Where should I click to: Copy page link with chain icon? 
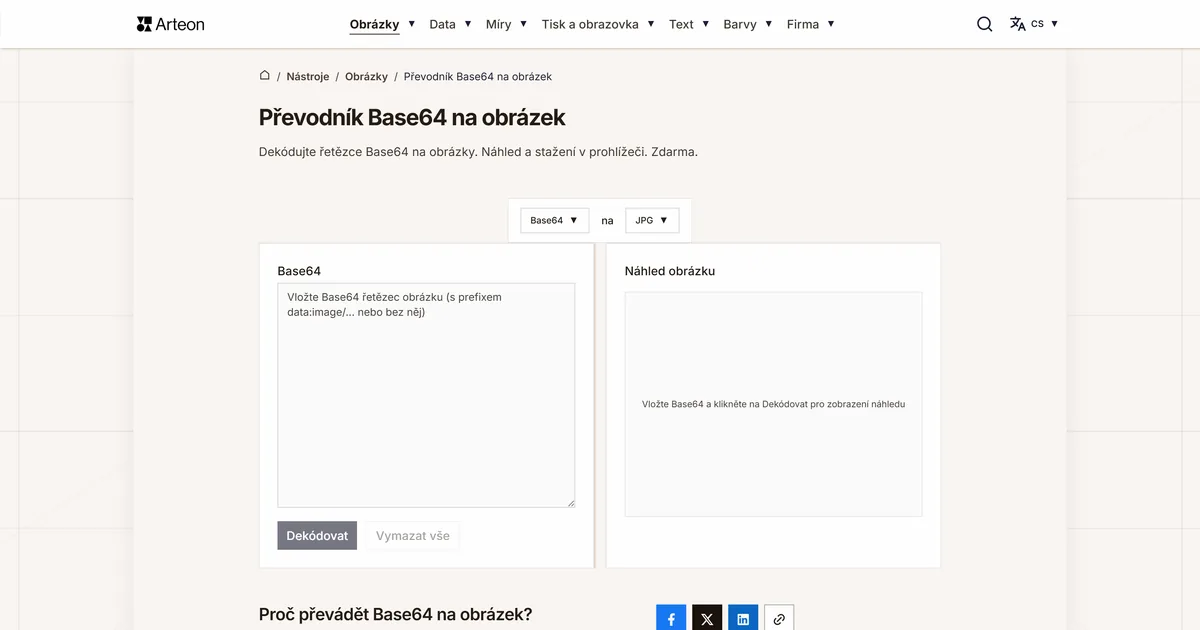(x=779, y=619)
